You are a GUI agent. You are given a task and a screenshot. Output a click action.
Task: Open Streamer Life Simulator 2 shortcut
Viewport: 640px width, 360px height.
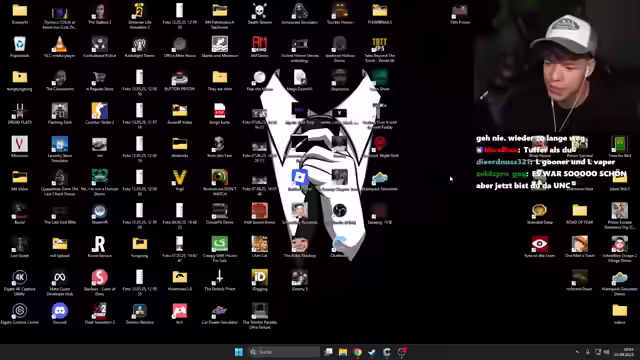[x=140, y=11]
